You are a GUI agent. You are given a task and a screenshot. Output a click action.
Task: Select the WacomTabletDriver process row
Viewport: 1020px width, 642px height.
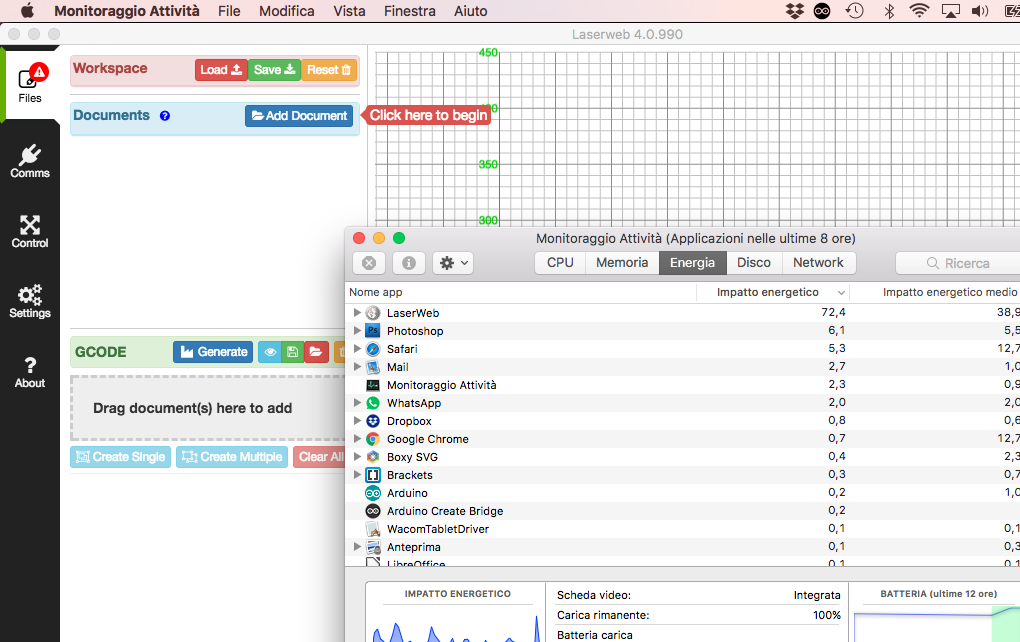tap(682, 529)
